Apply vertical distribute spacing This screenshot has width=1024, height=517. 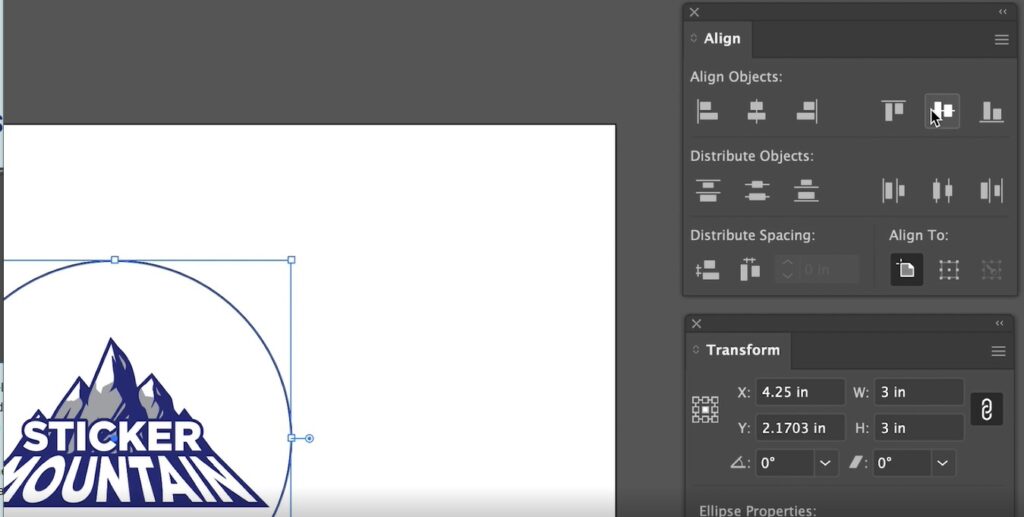pos(708,270)
